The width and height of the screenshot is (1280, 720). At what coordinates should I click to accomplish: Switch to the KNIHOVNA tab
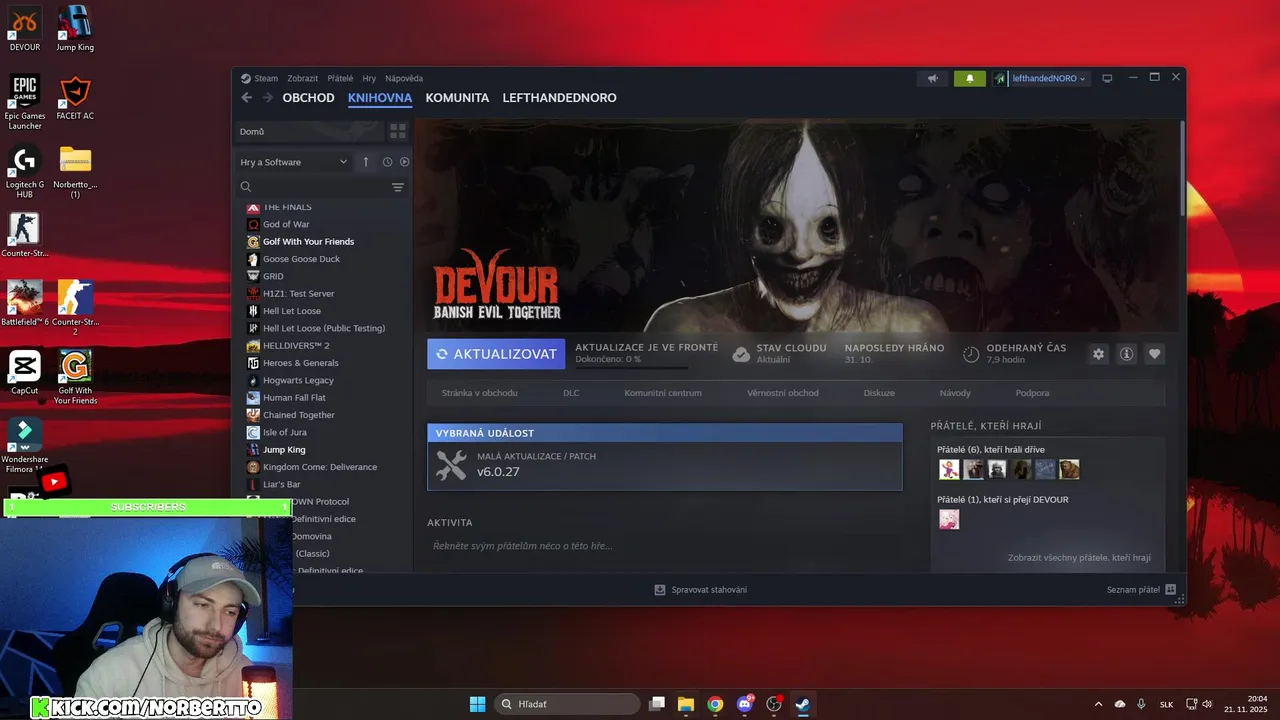point(380,98)
